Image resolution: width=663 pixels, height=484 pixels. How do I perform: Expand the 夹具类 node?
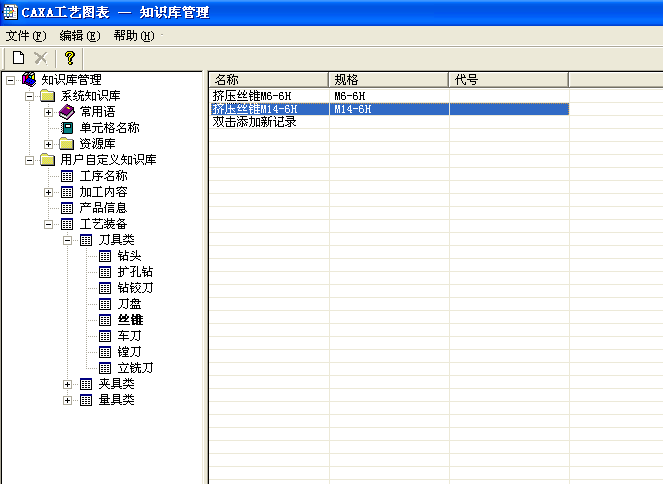click(x=67, y=385)
